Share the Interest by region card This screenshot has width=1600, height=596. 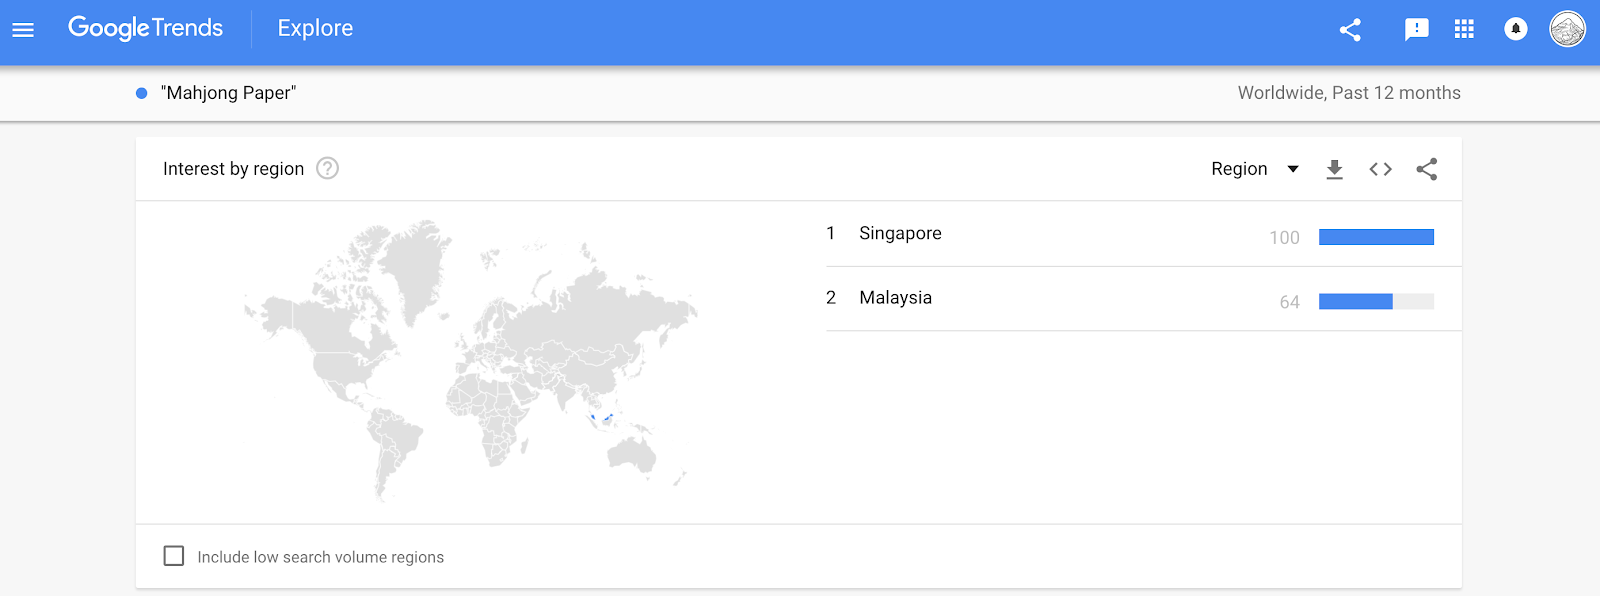[x=1427, y=169]
